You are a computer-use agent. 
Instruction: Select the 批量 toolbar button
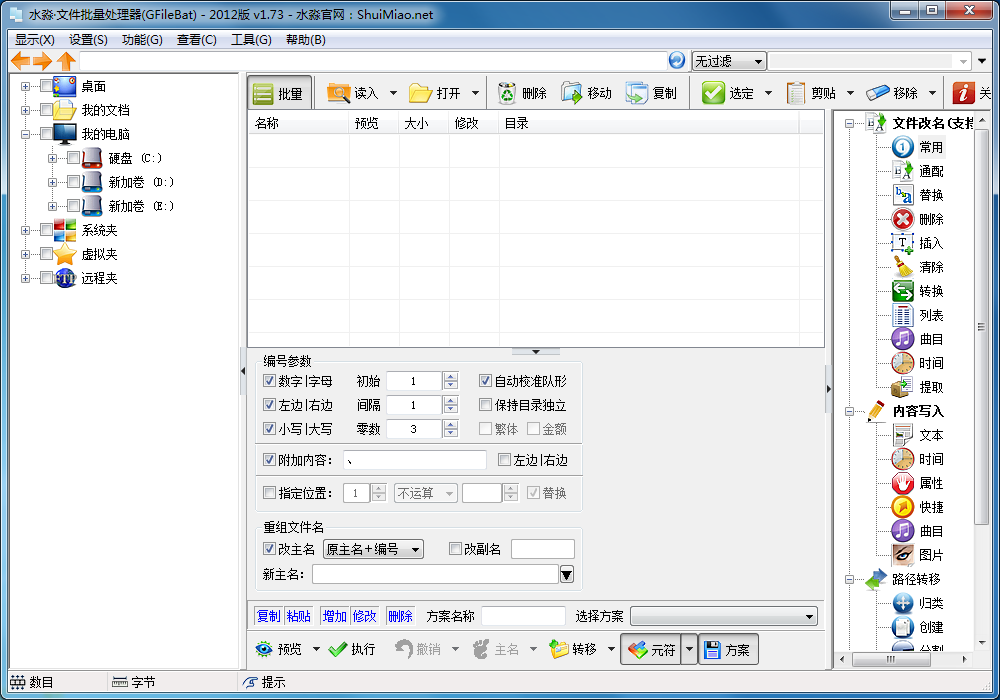[x=279, y=94]
